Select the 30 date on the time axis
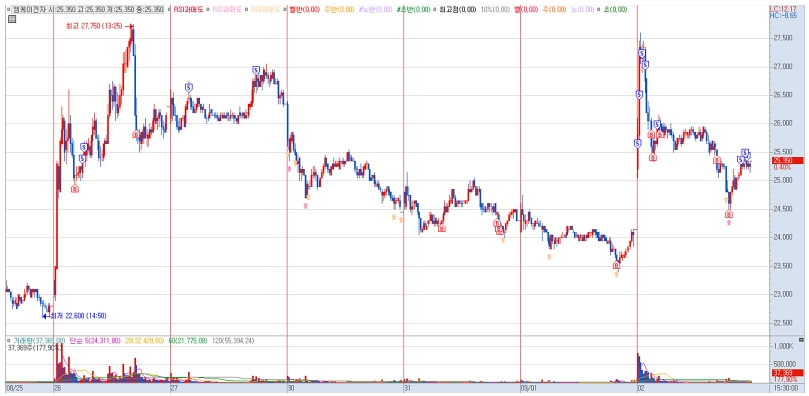 tap(291, 387)
